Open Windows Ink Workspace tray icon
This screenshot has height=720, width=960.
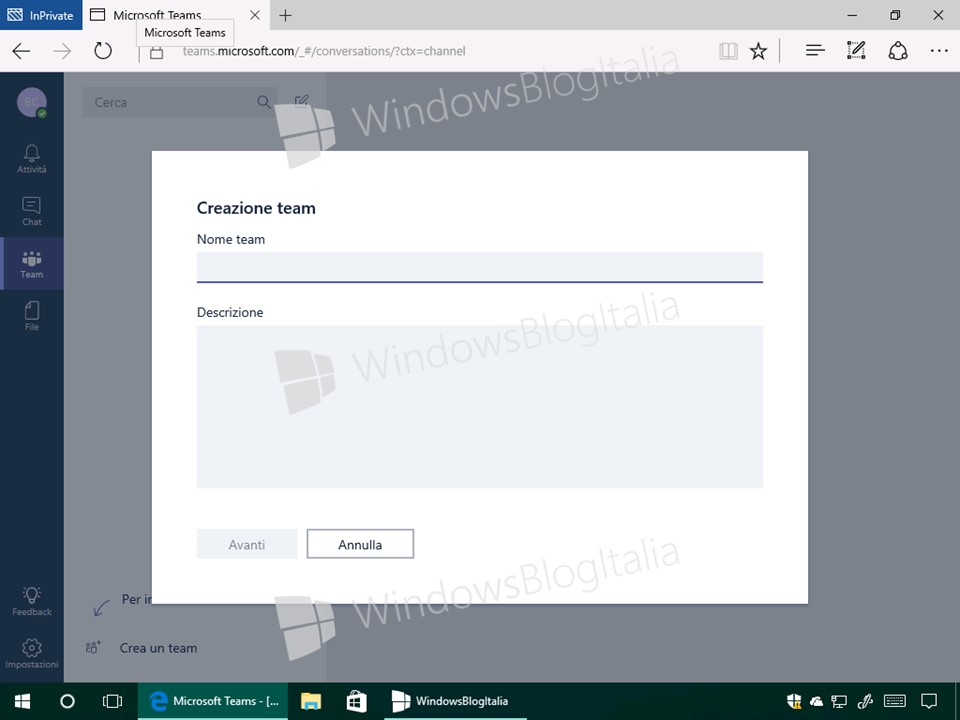click(865, 701)
